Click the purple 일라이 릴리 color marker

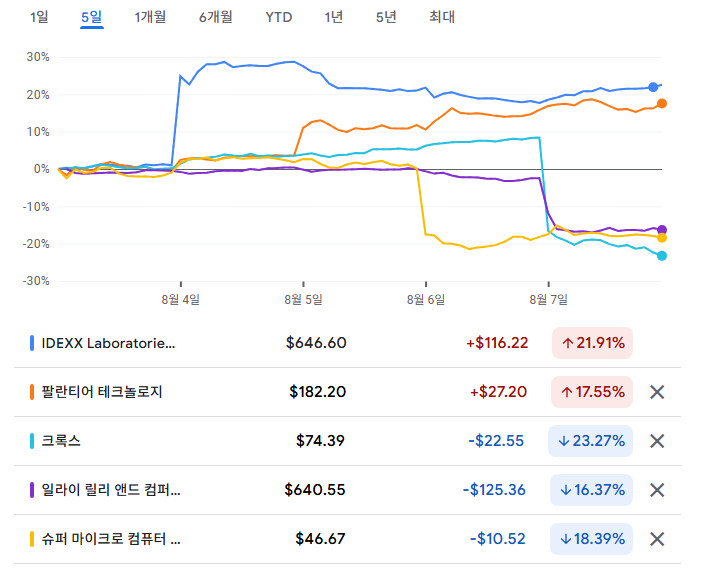coord(32,490)
